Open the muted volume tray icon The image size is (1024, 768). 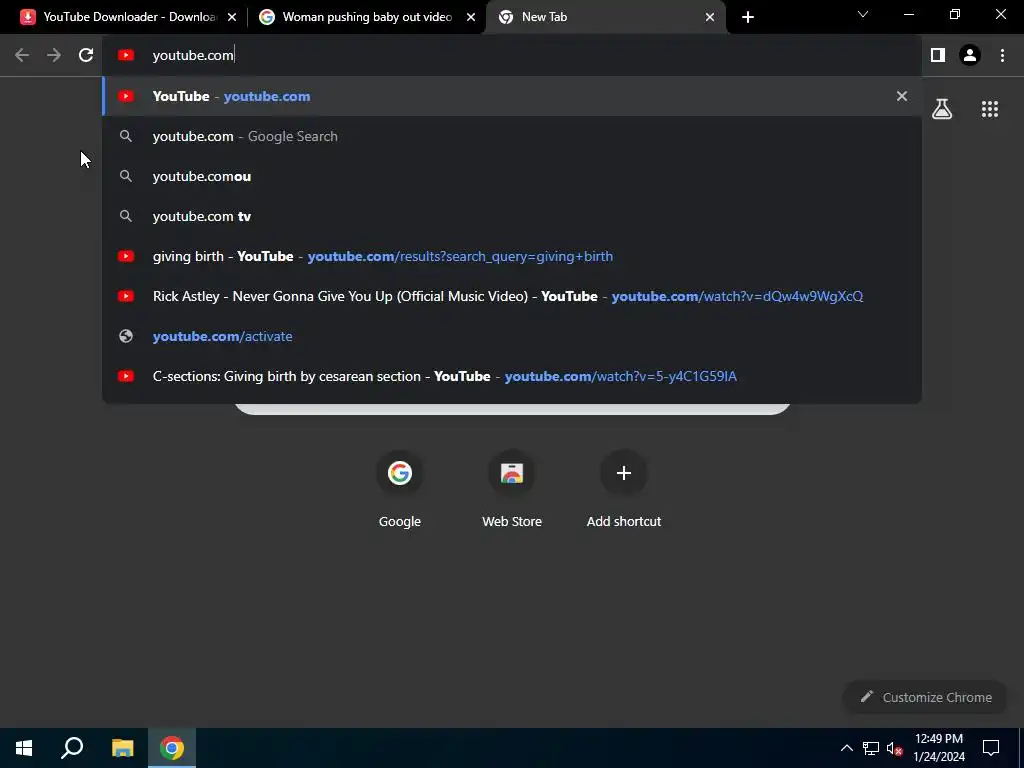point(895,748)
